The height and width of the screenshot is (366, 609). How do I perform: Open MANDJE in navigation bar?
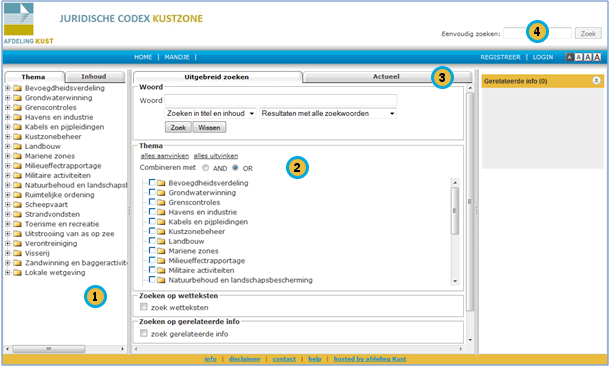177,57
